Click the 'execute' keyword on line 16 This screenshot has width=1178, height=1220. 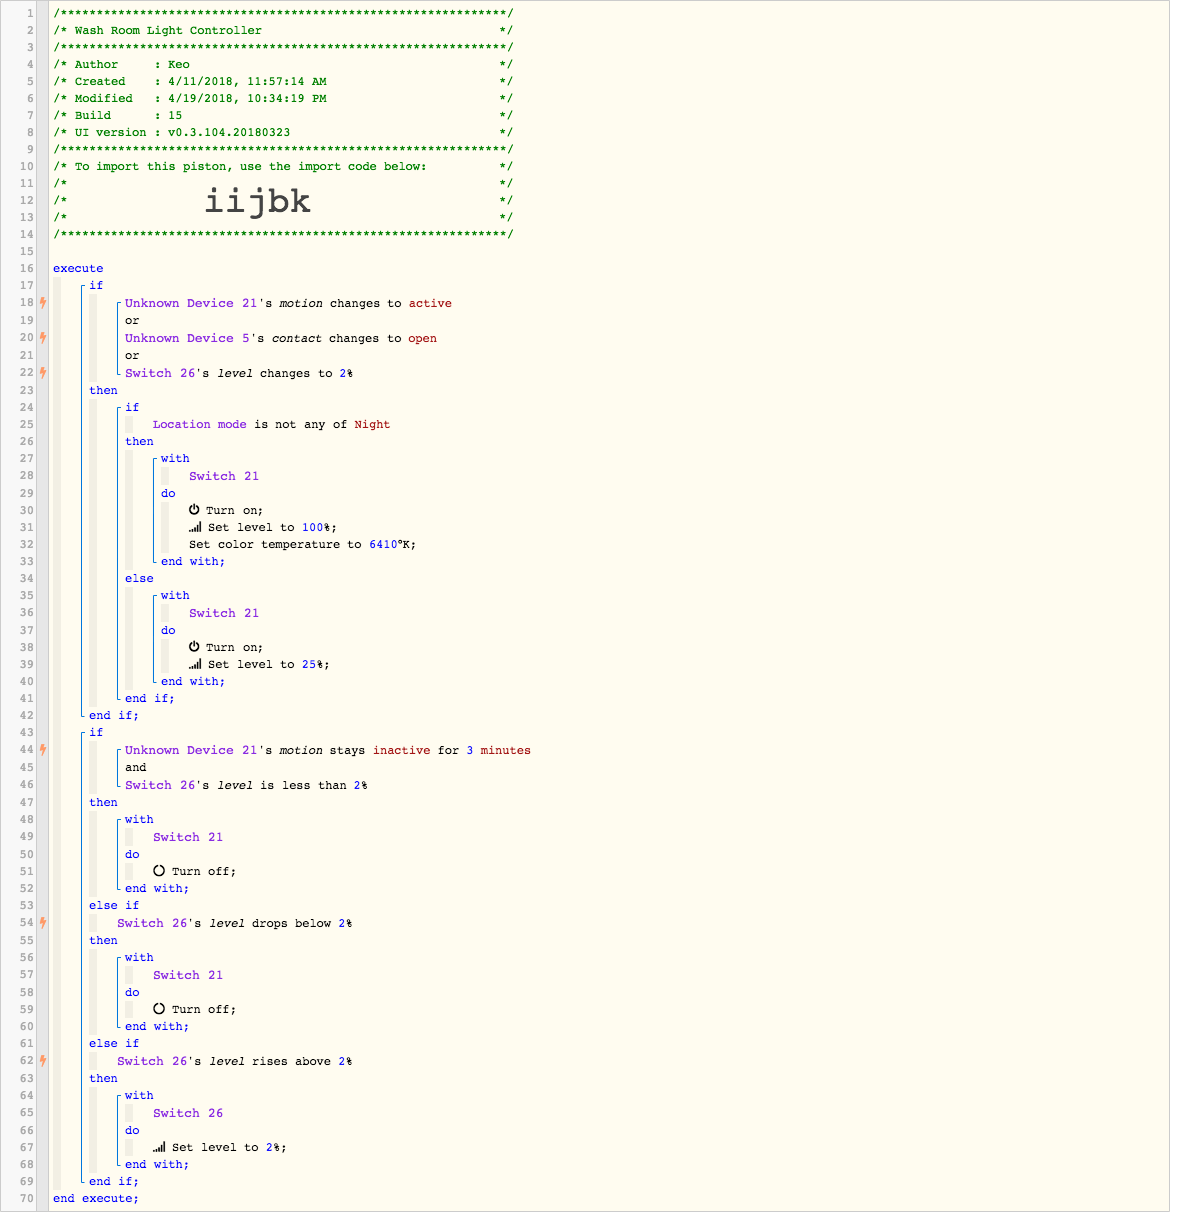78,268
